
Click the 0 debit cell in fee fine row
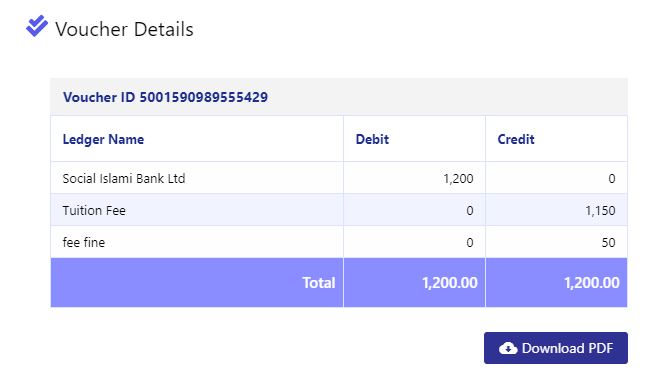469,243
